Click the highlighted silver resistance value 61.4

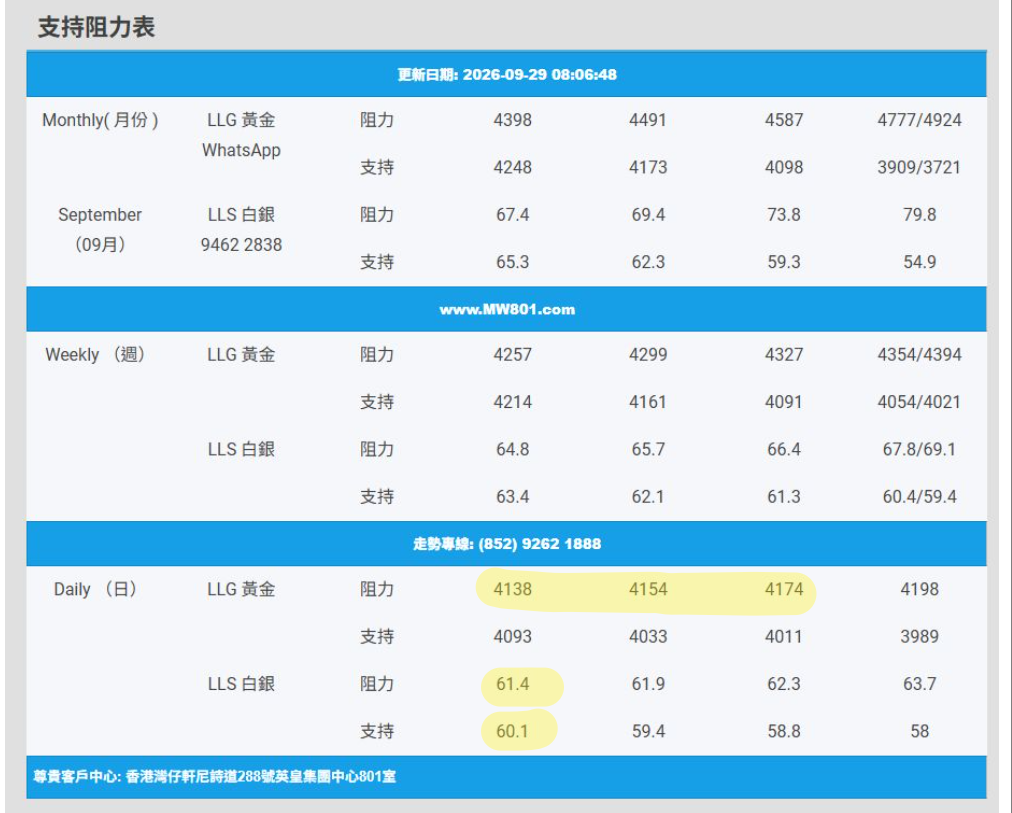(x=512, y=685)
